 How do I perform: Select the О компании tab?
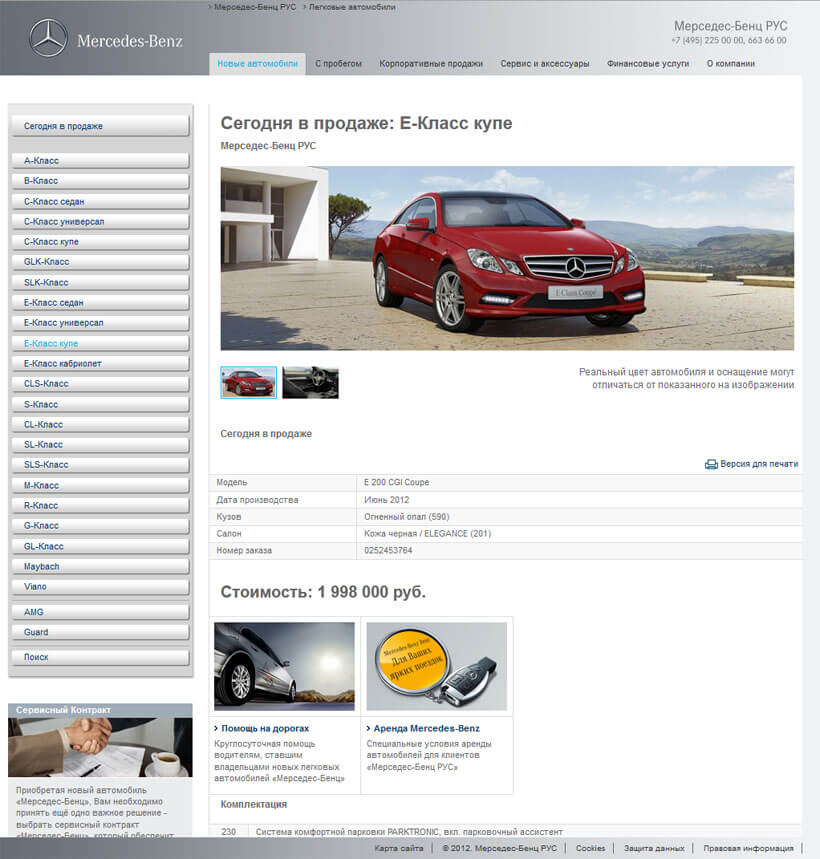731,64
